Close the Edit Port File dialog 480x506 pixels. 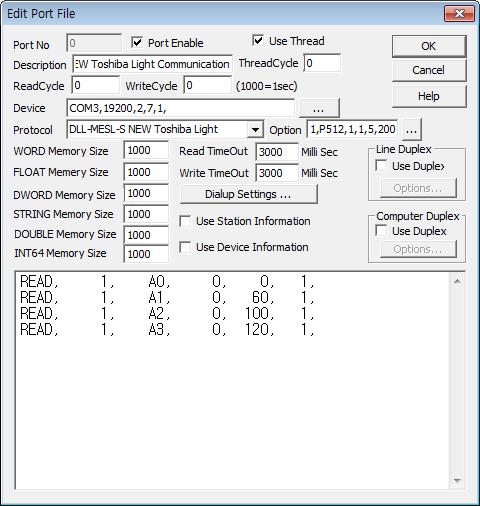tap(459, 14)
